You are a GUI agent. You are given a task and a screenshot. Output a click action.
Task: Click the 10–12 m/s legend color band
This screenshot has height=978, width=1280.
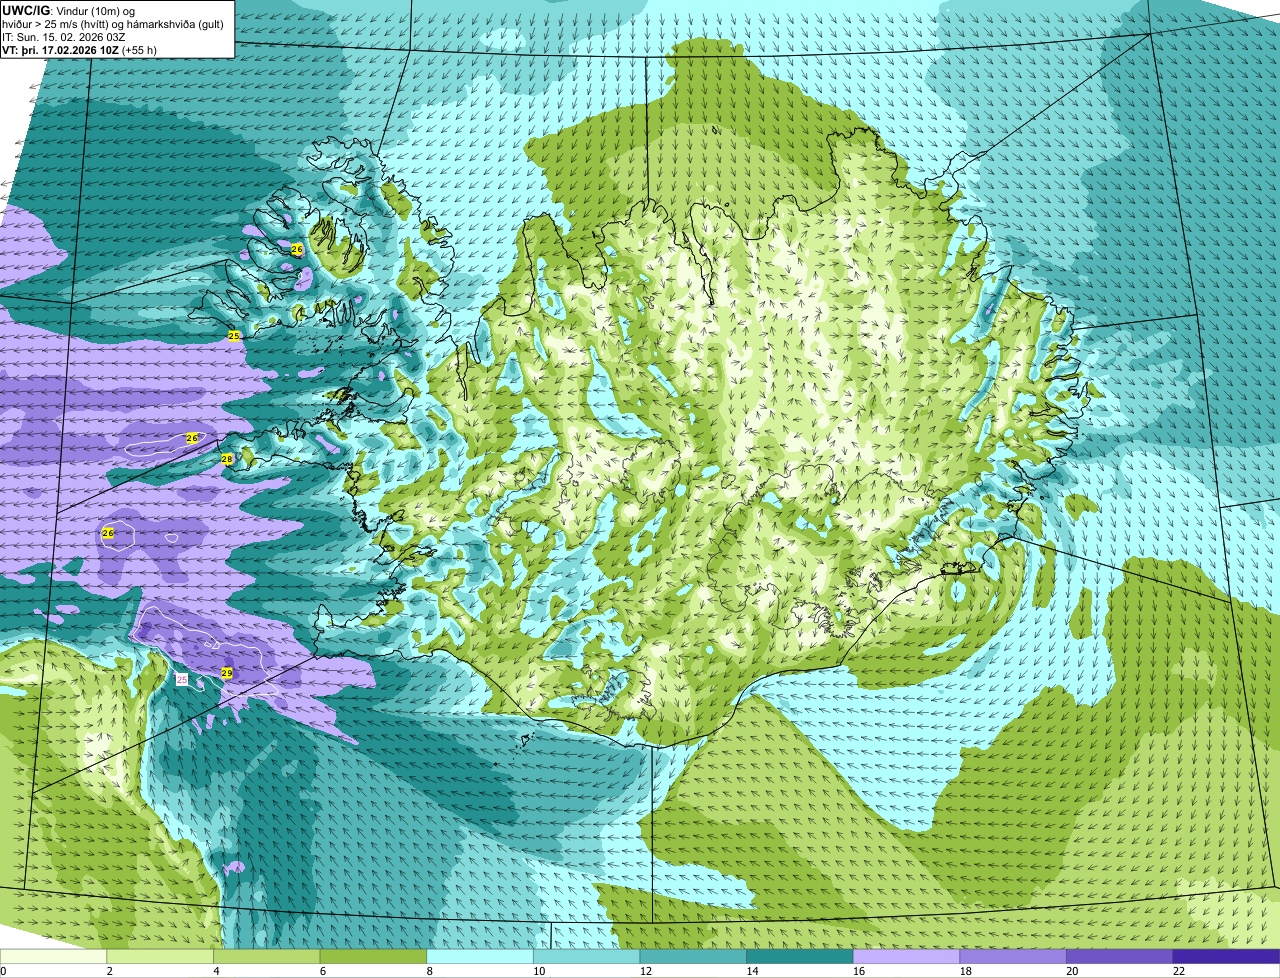click(586, 957)
